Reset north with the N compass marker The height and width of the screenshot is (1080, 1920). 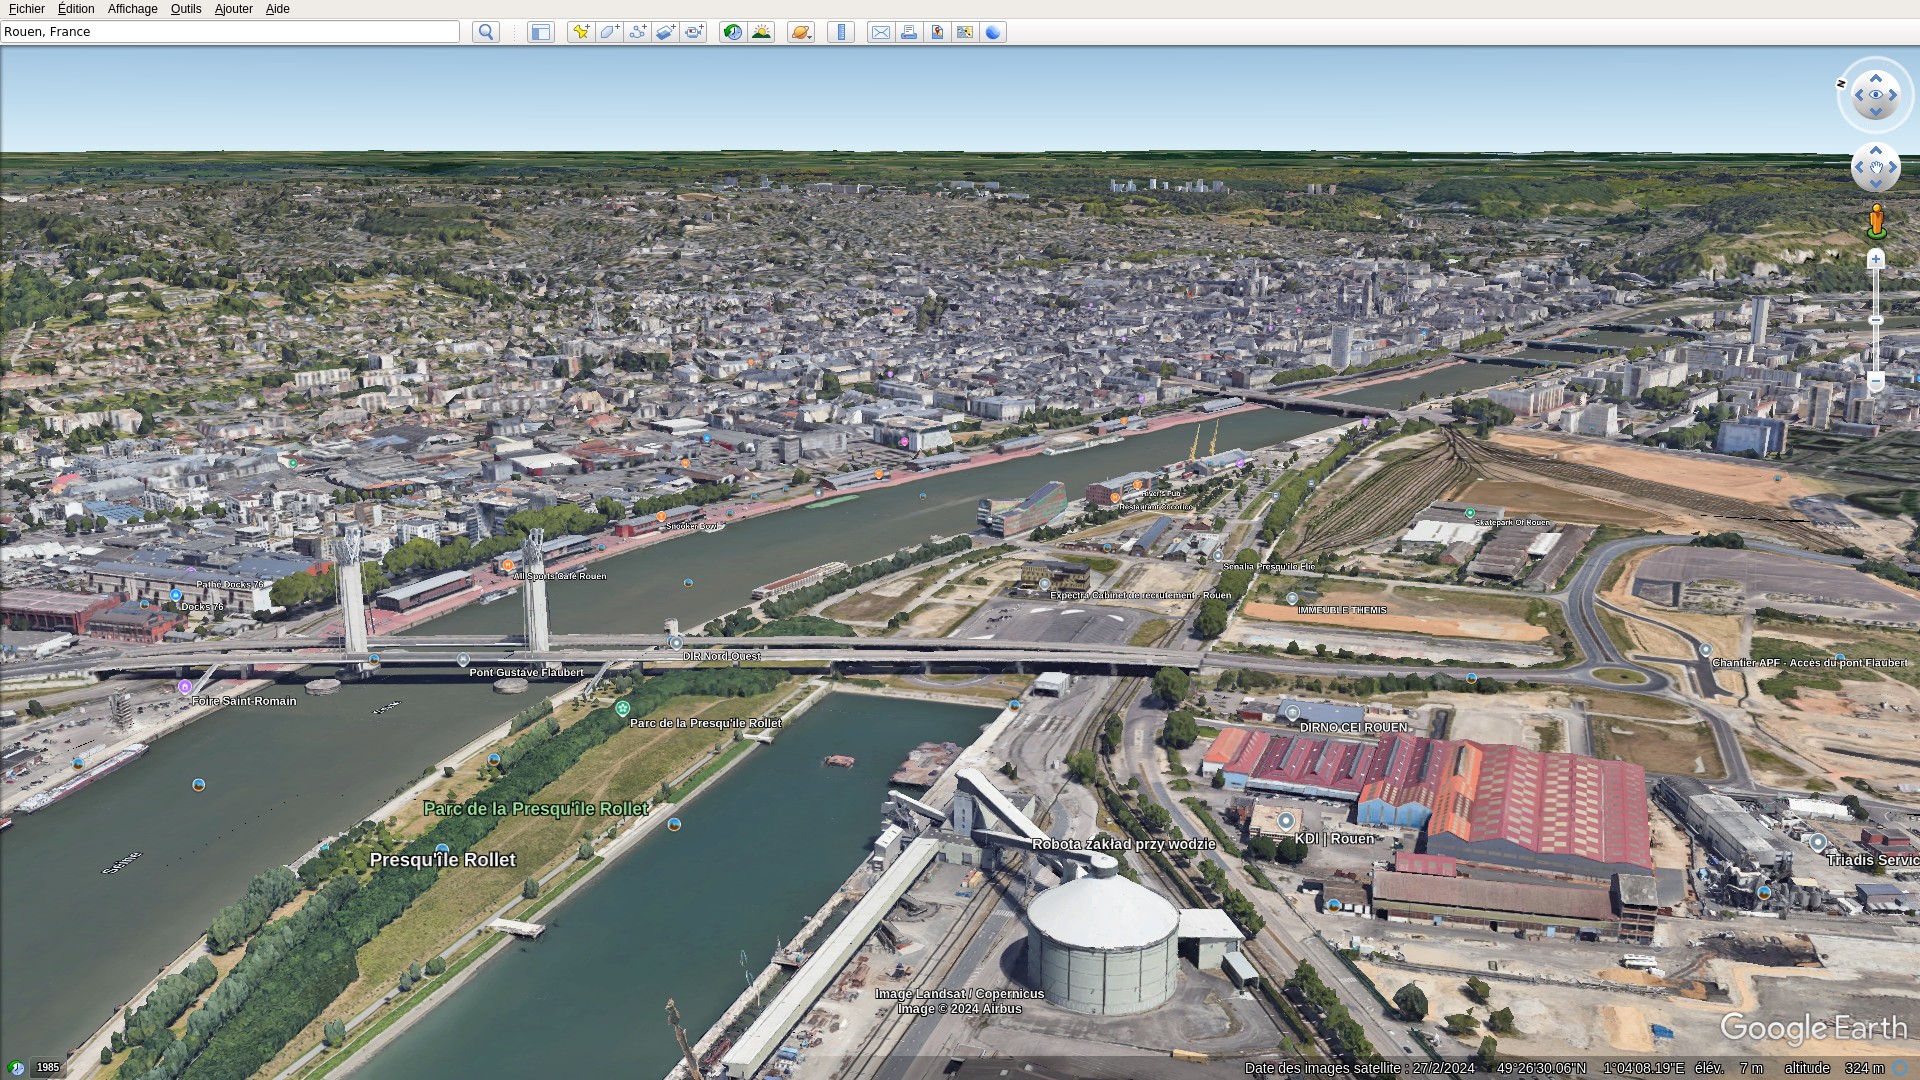(1841, 84)
